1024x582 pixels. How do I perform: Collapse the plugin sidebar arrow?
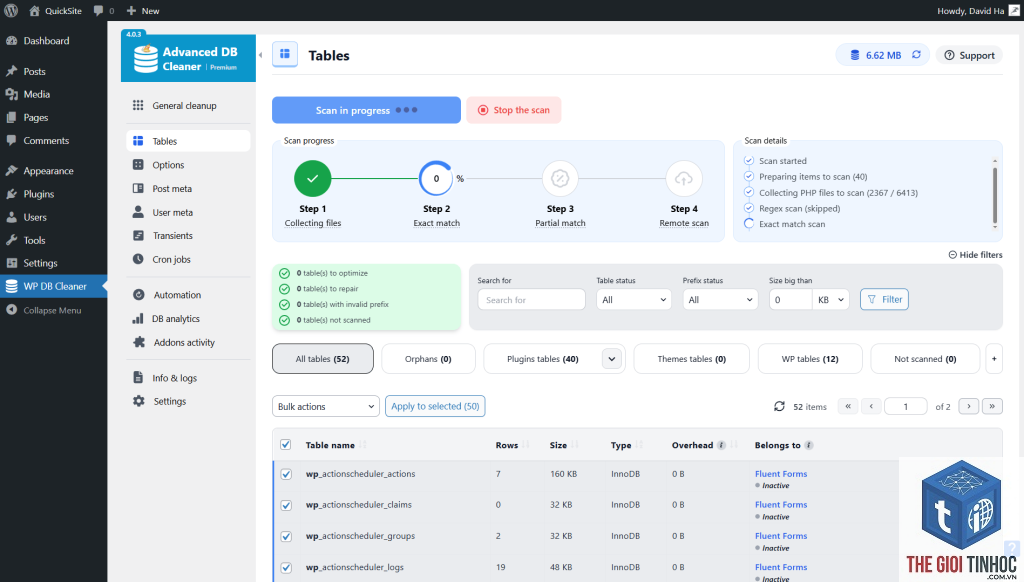[260, 55]
